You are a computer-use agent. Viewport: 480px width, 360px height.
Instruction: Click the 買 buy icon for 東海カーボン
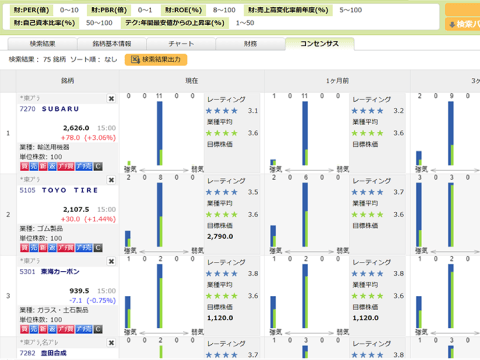point(24,329)
